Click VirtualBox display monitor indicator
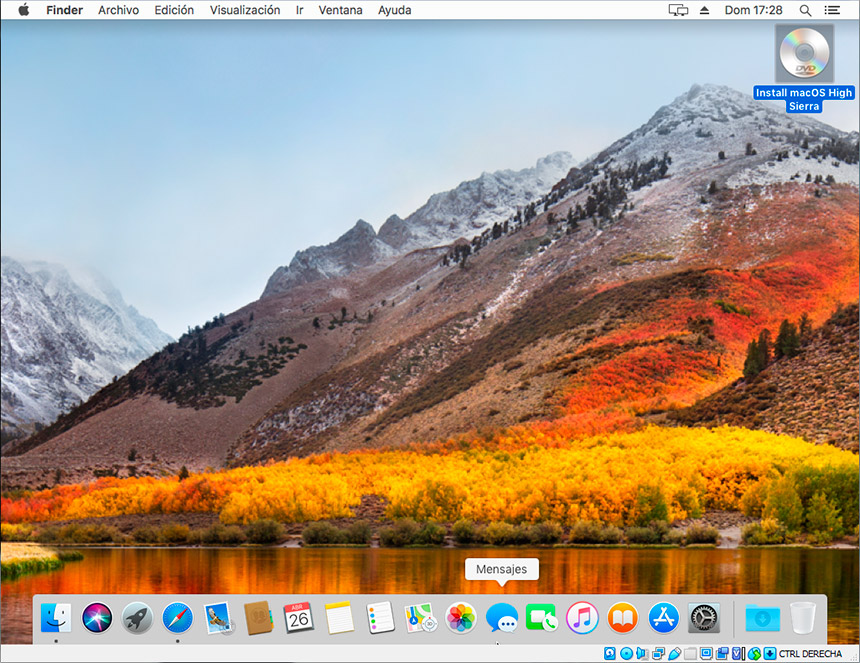Screen dimensions: 860x663 pyautogui.click(x=706, y=653)
